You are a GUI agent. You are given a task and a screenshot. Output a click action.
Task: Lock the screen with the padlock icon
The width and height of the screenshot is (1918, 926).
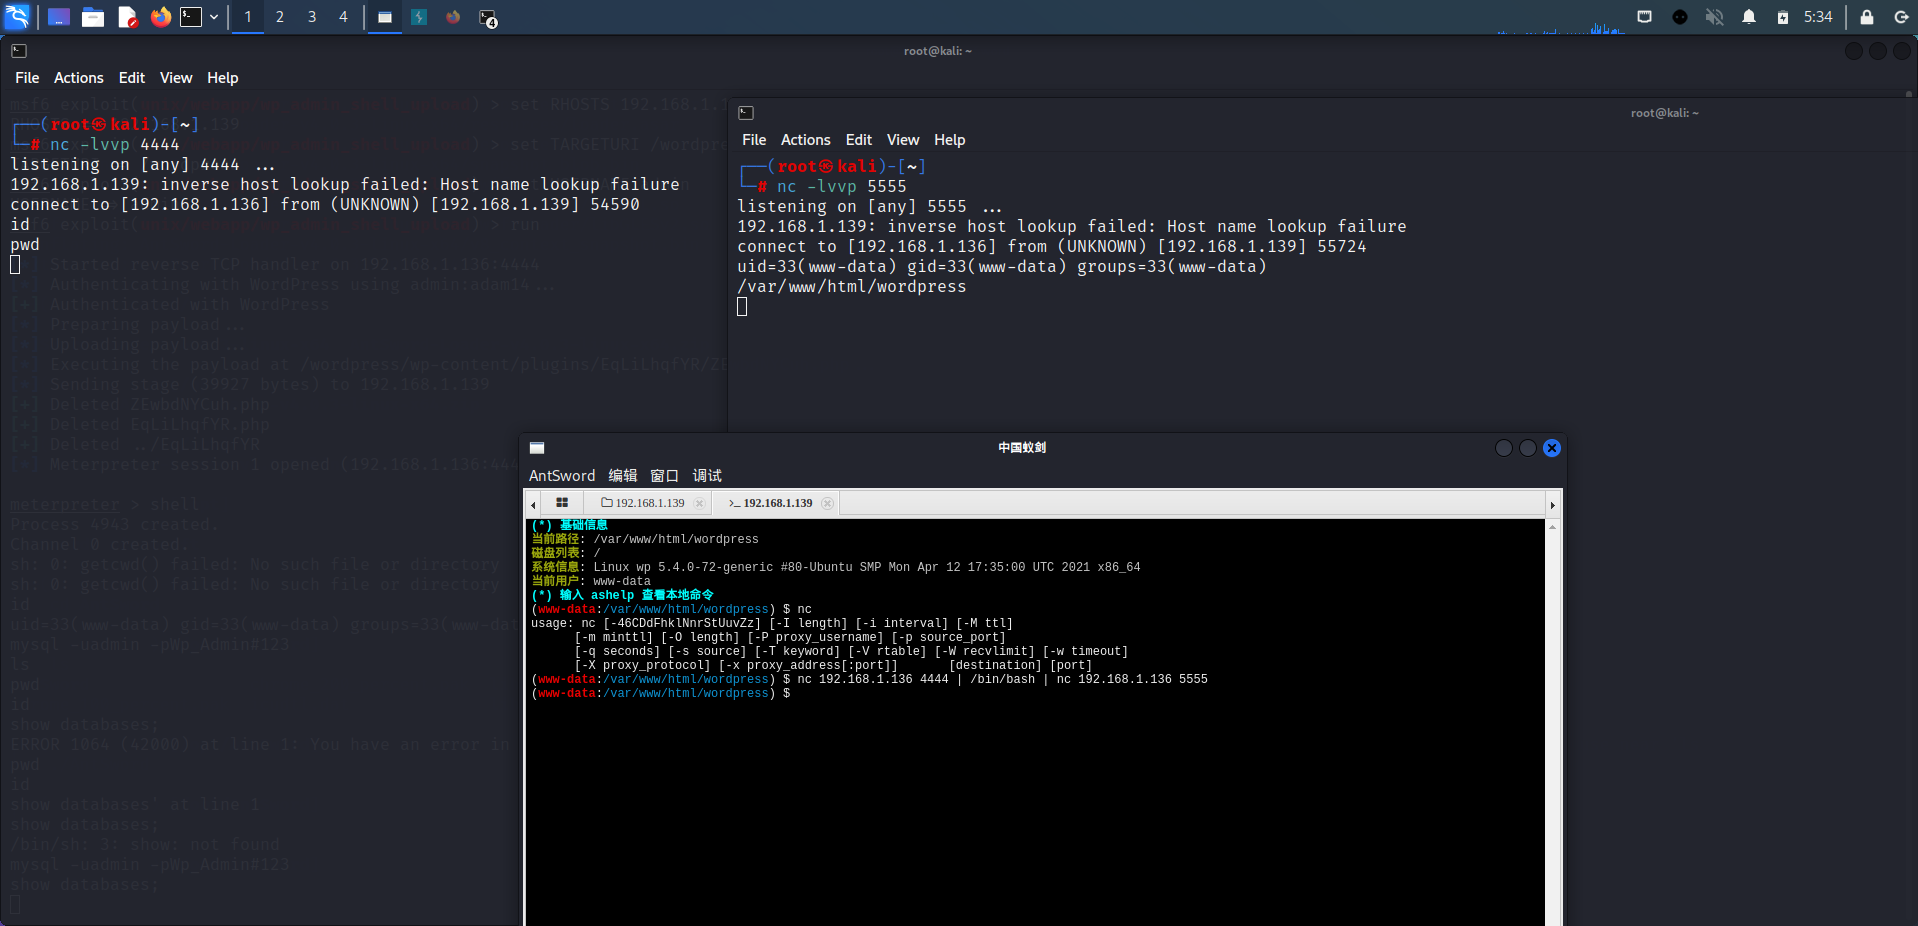[x=1867, y=17]
